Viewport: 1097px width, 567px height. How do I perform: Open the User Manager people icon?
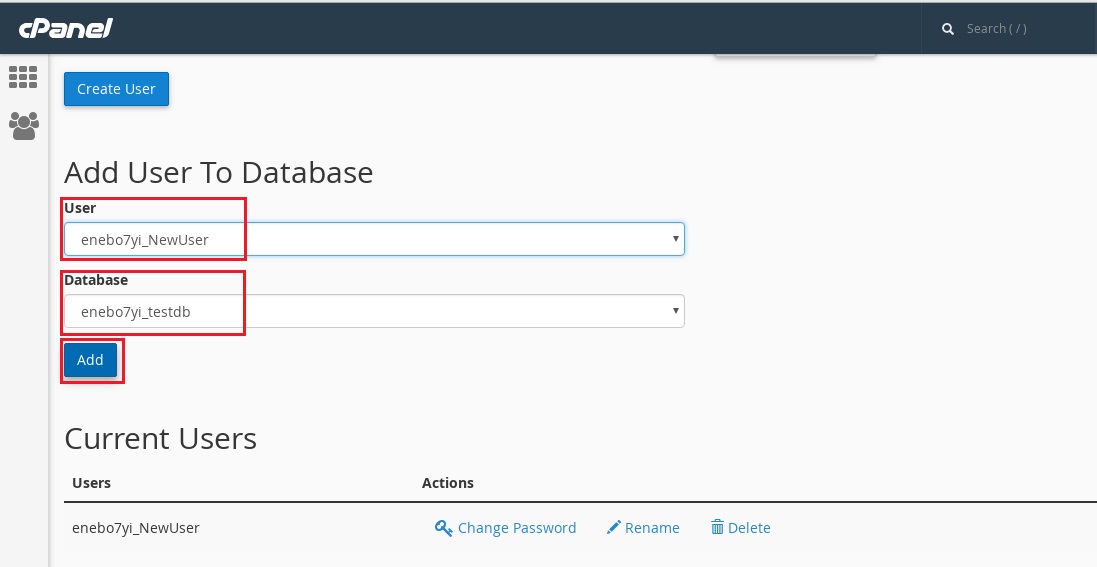[24, 126]
